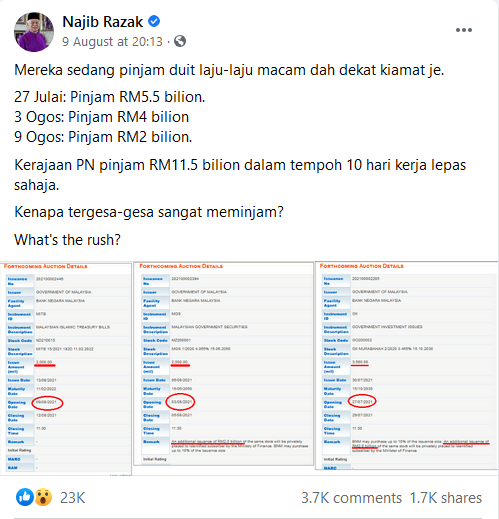This screenshot has width=499, height=519.
Task: Click the Like reaction icon
Action: pyautogui.click(x=25, y=497)
